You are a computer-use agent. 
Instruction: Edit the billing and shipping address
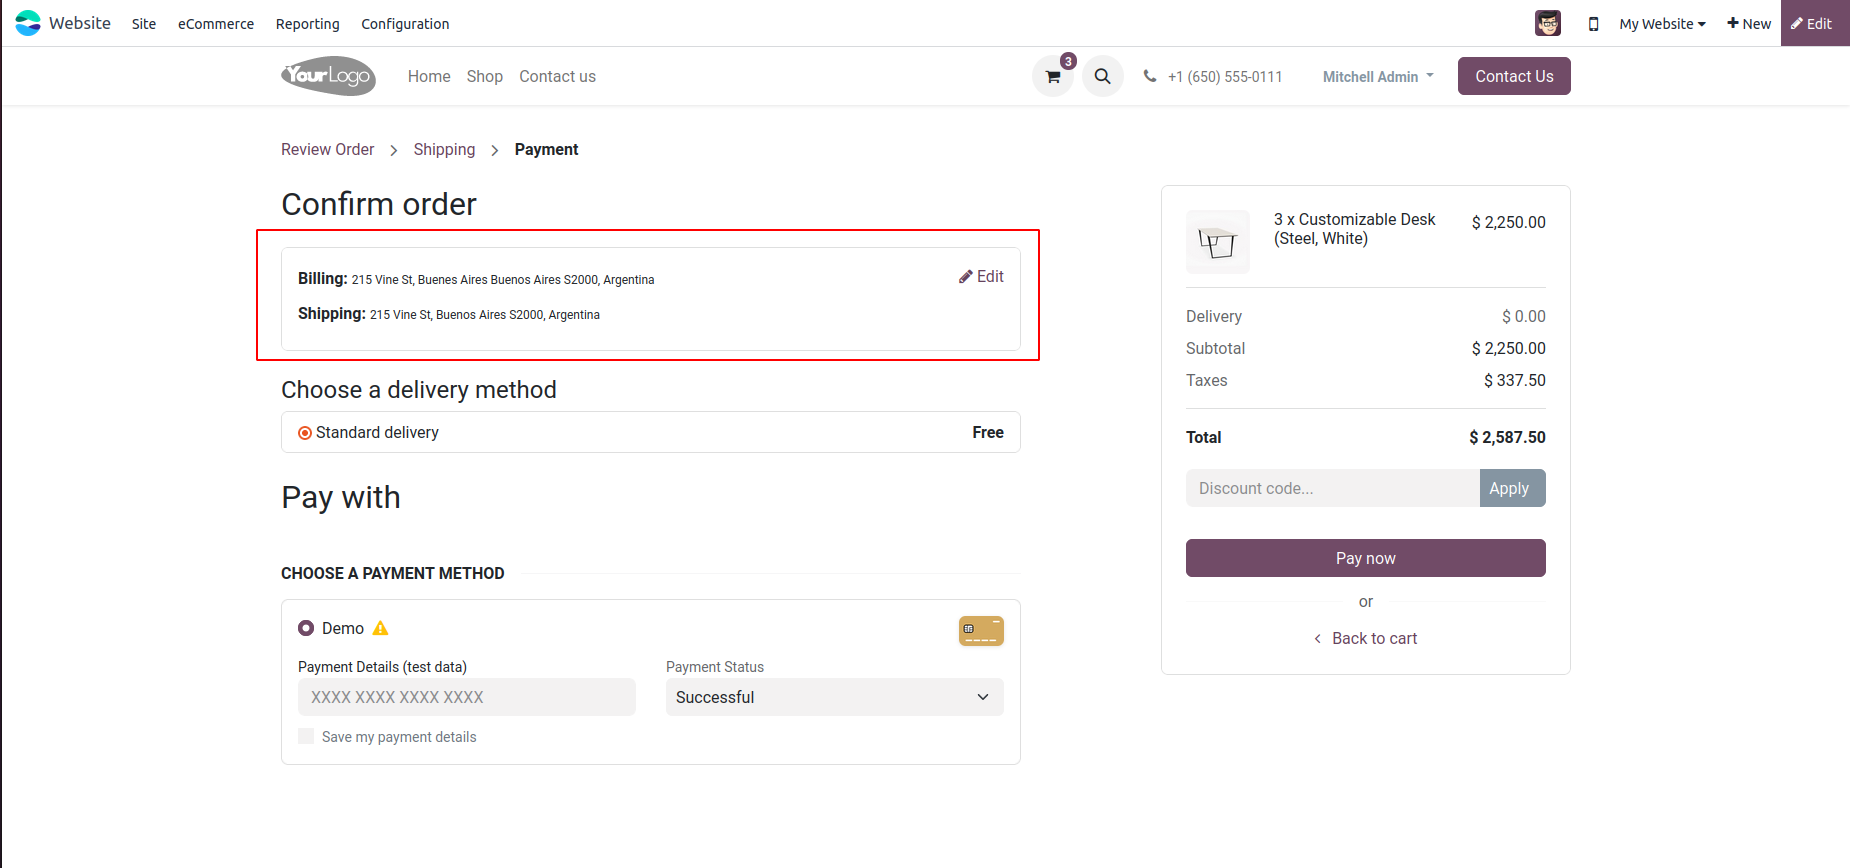click(x=981, y=277)
